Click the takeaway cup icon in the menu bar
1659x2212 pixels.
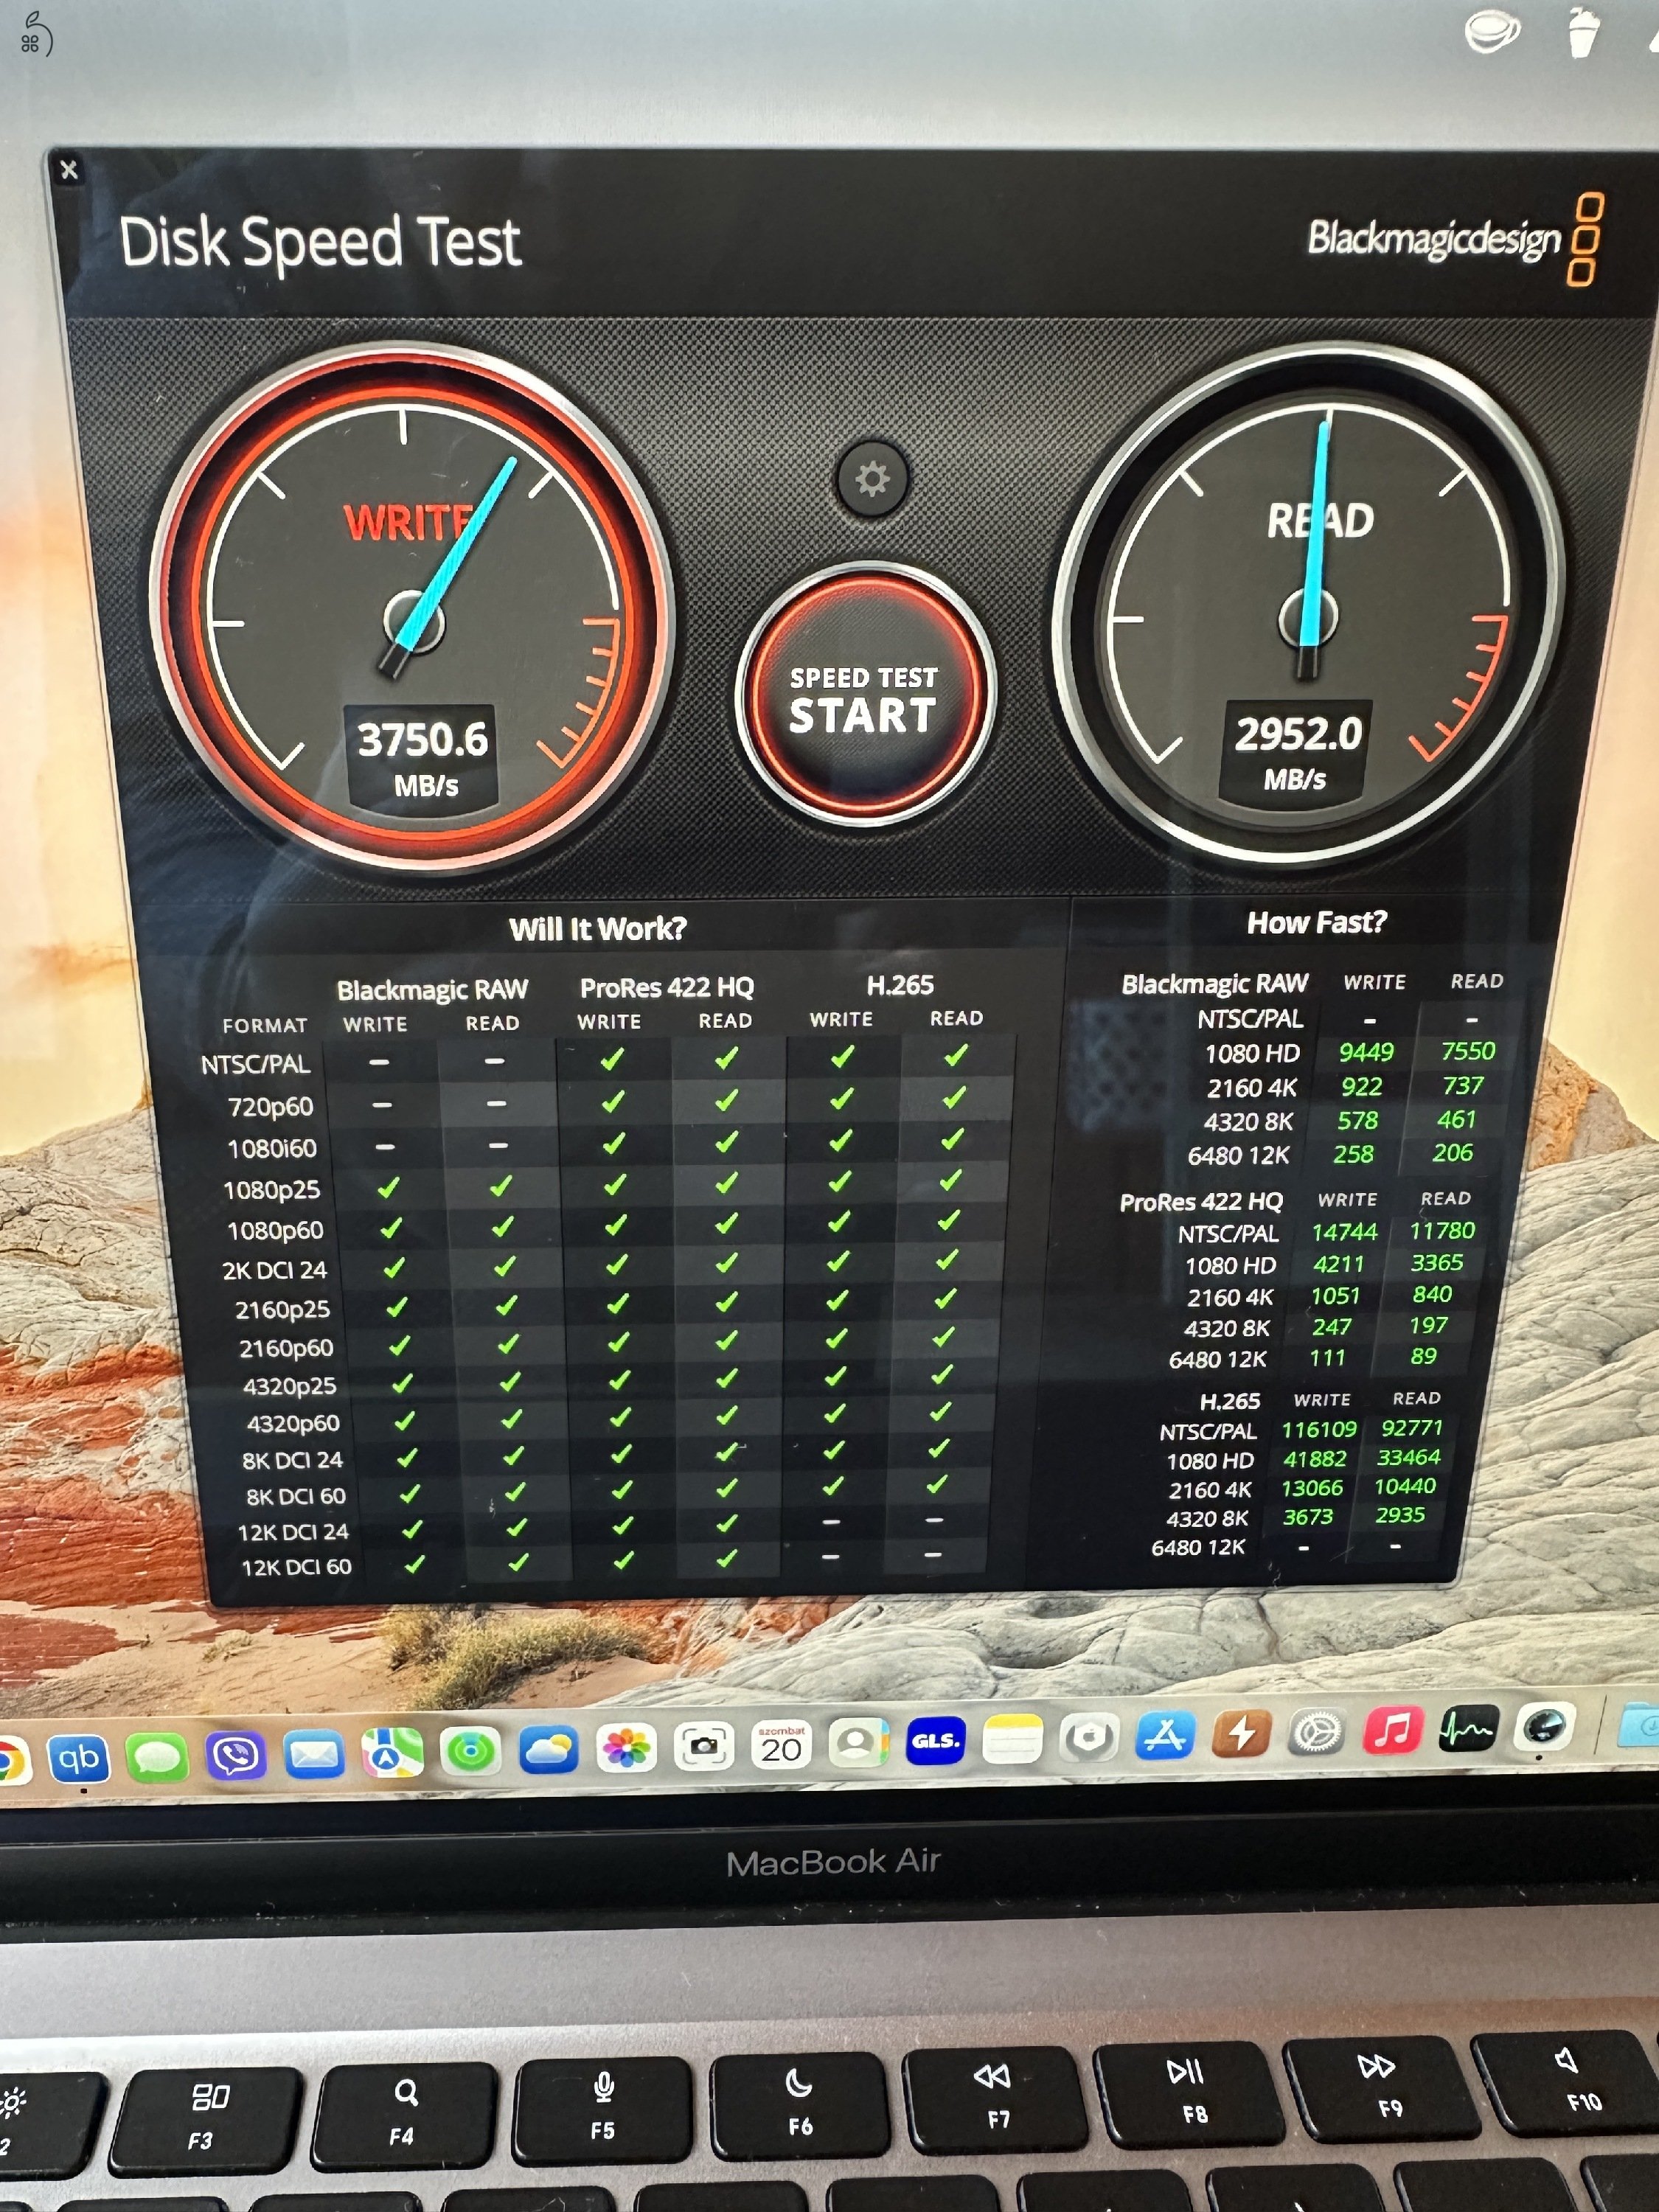pyautogui.click(x=1583, y=33)
